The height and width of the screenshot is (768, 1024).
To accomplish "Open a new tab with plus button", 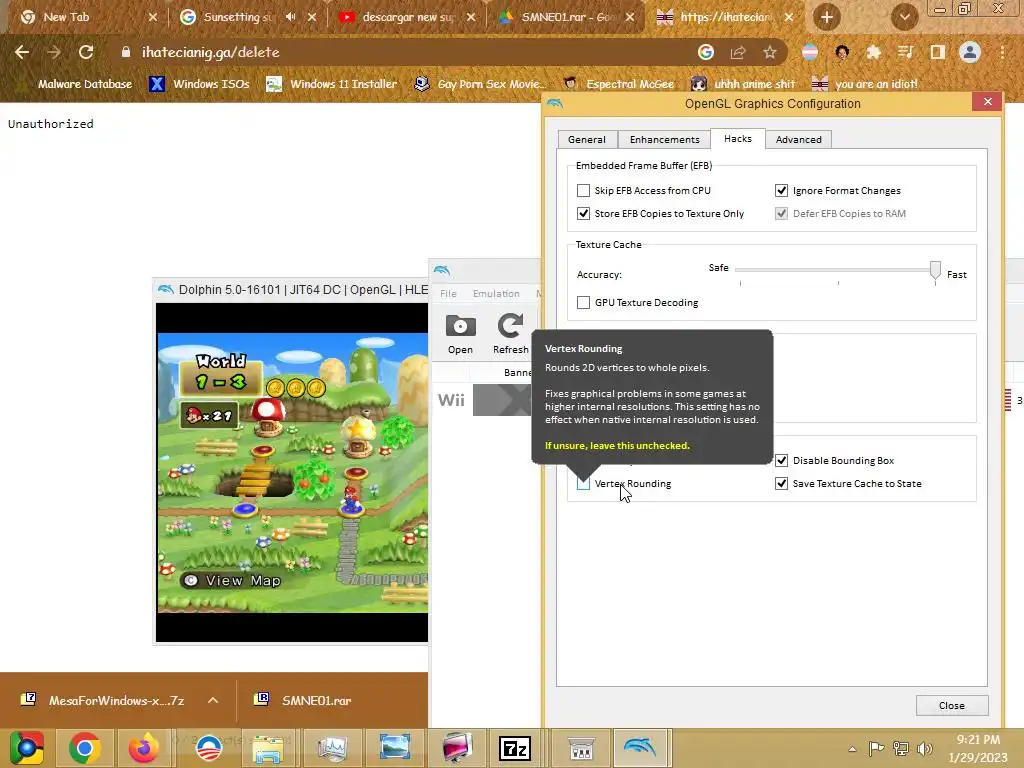I will click(827, 17).
